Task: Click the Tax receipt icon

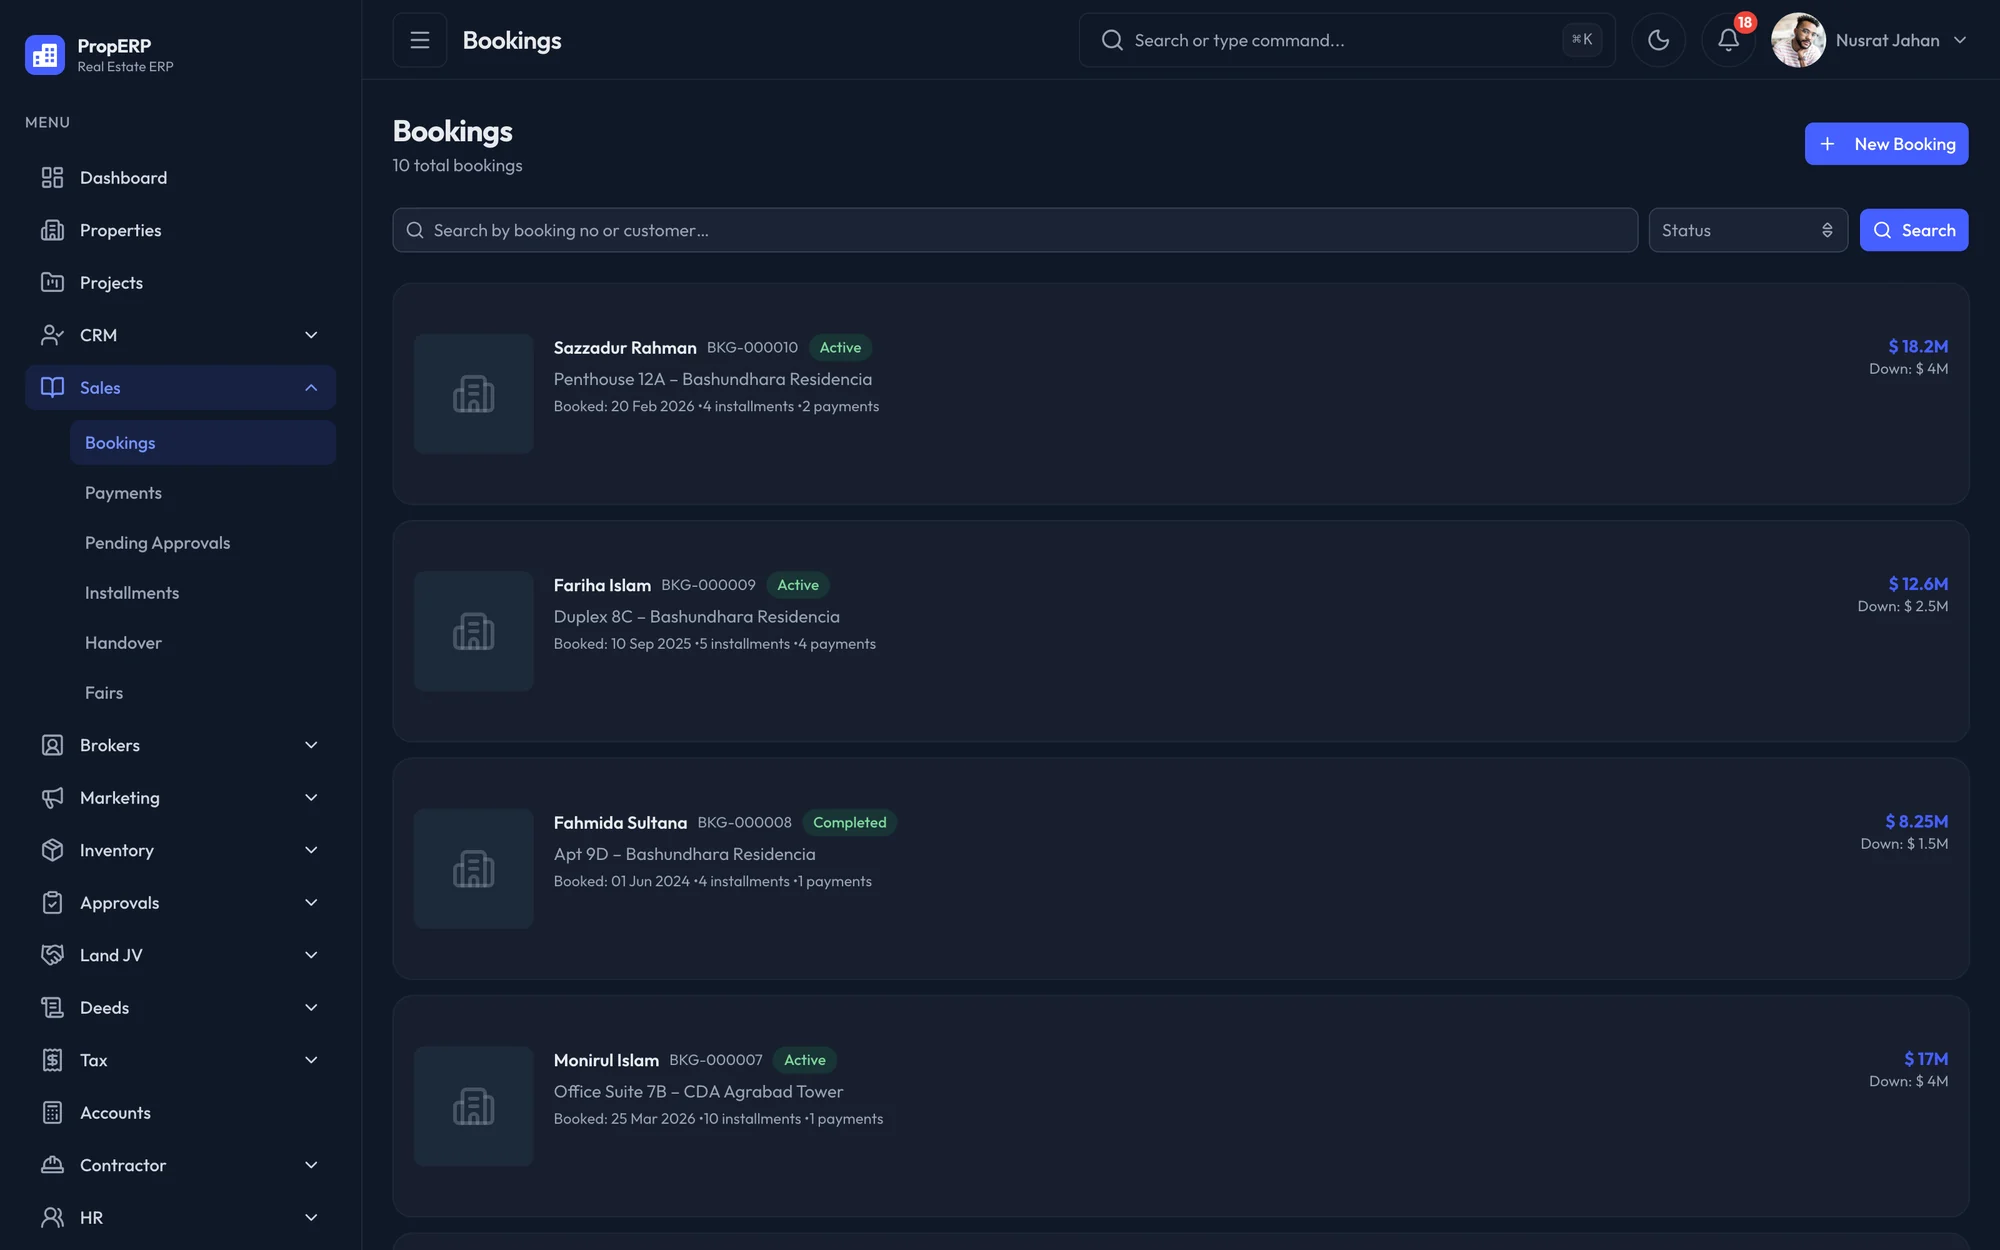Action: click(52, 1060)
